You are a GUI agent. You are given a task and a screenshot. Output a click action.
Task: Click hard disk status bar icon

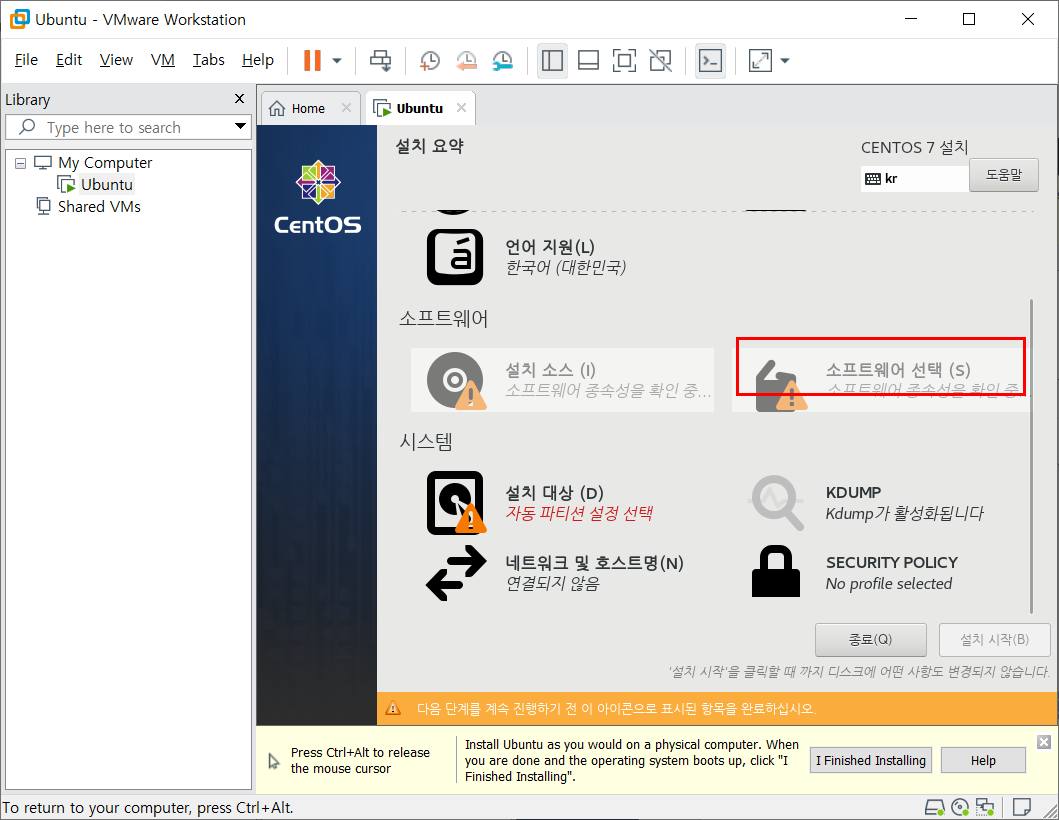(935, 806)
